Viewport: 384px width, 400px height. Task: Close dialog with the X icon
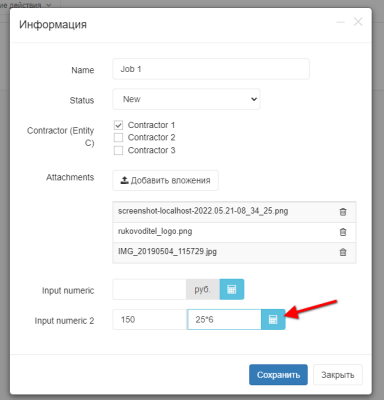358,22
